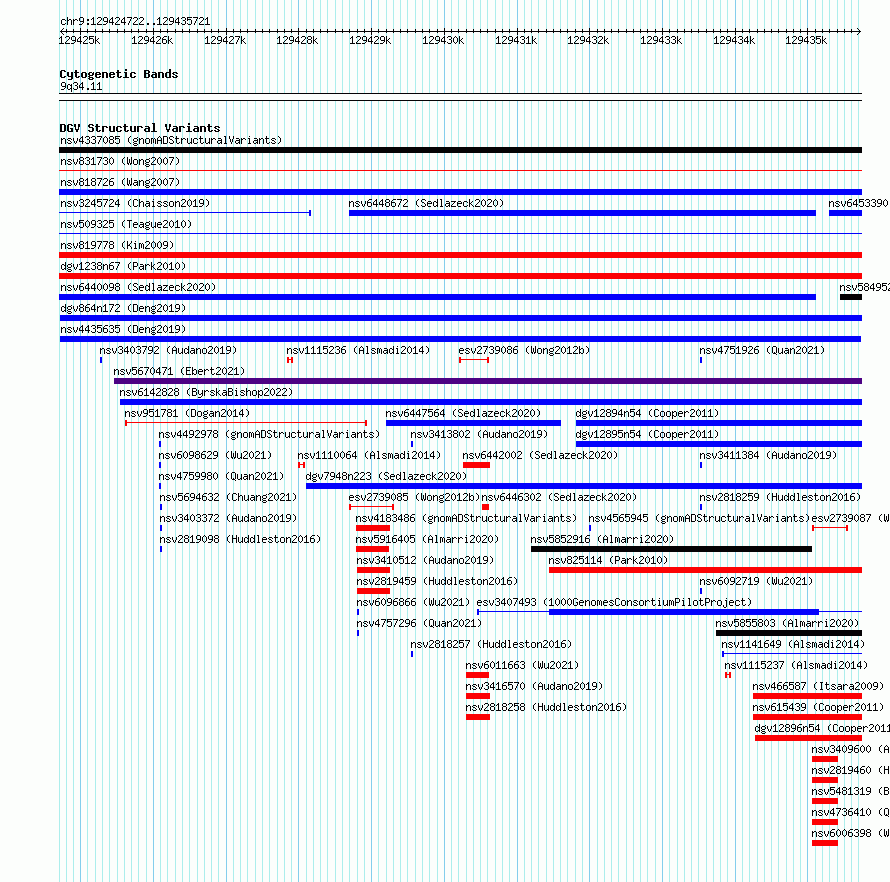Click dgv12895n54 (Cooper2011) label
Viewport: 890px width, 882px height.
point(647,434)
